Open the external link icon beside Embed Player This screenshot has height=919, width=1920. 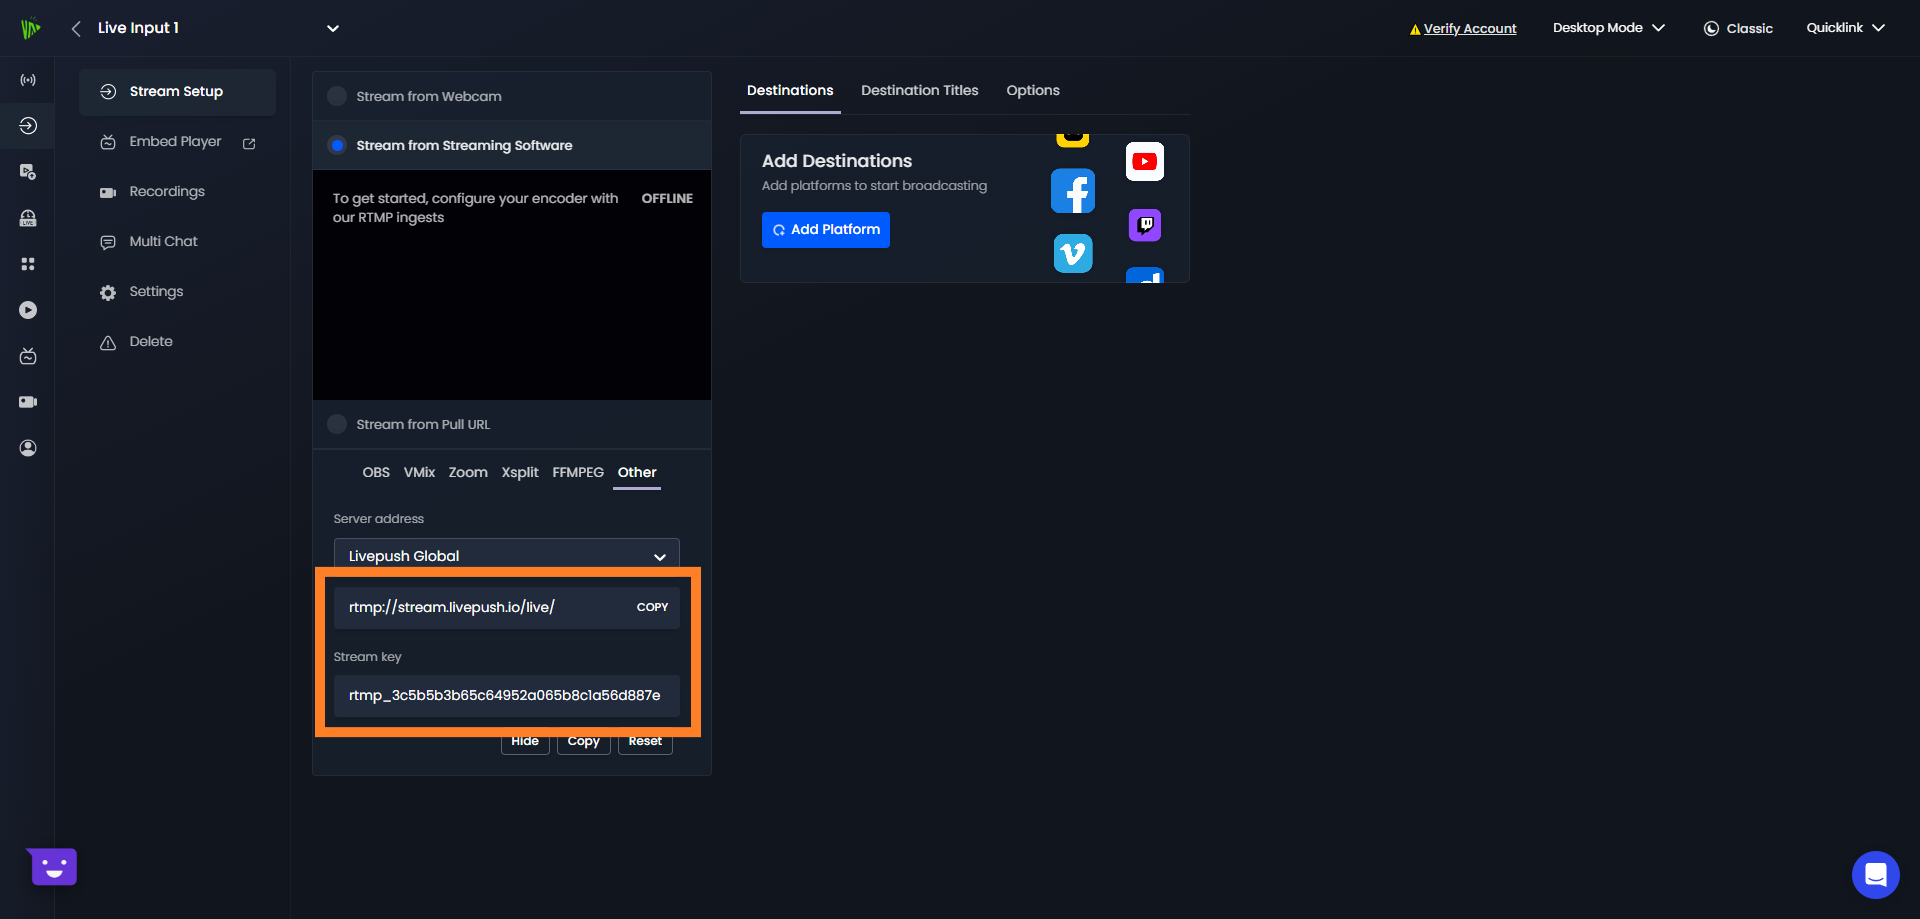pos(249,143)
